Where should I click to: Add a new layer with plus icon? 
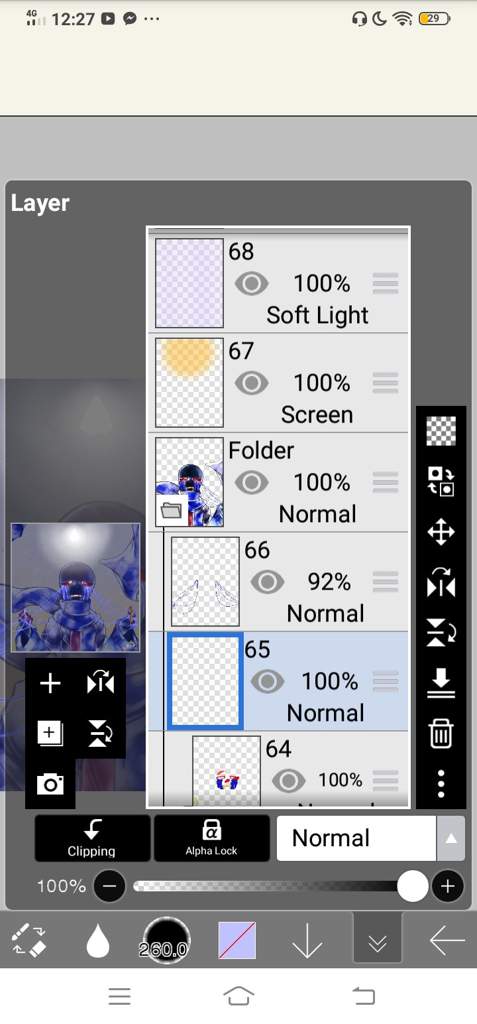(x=50, y=684)
